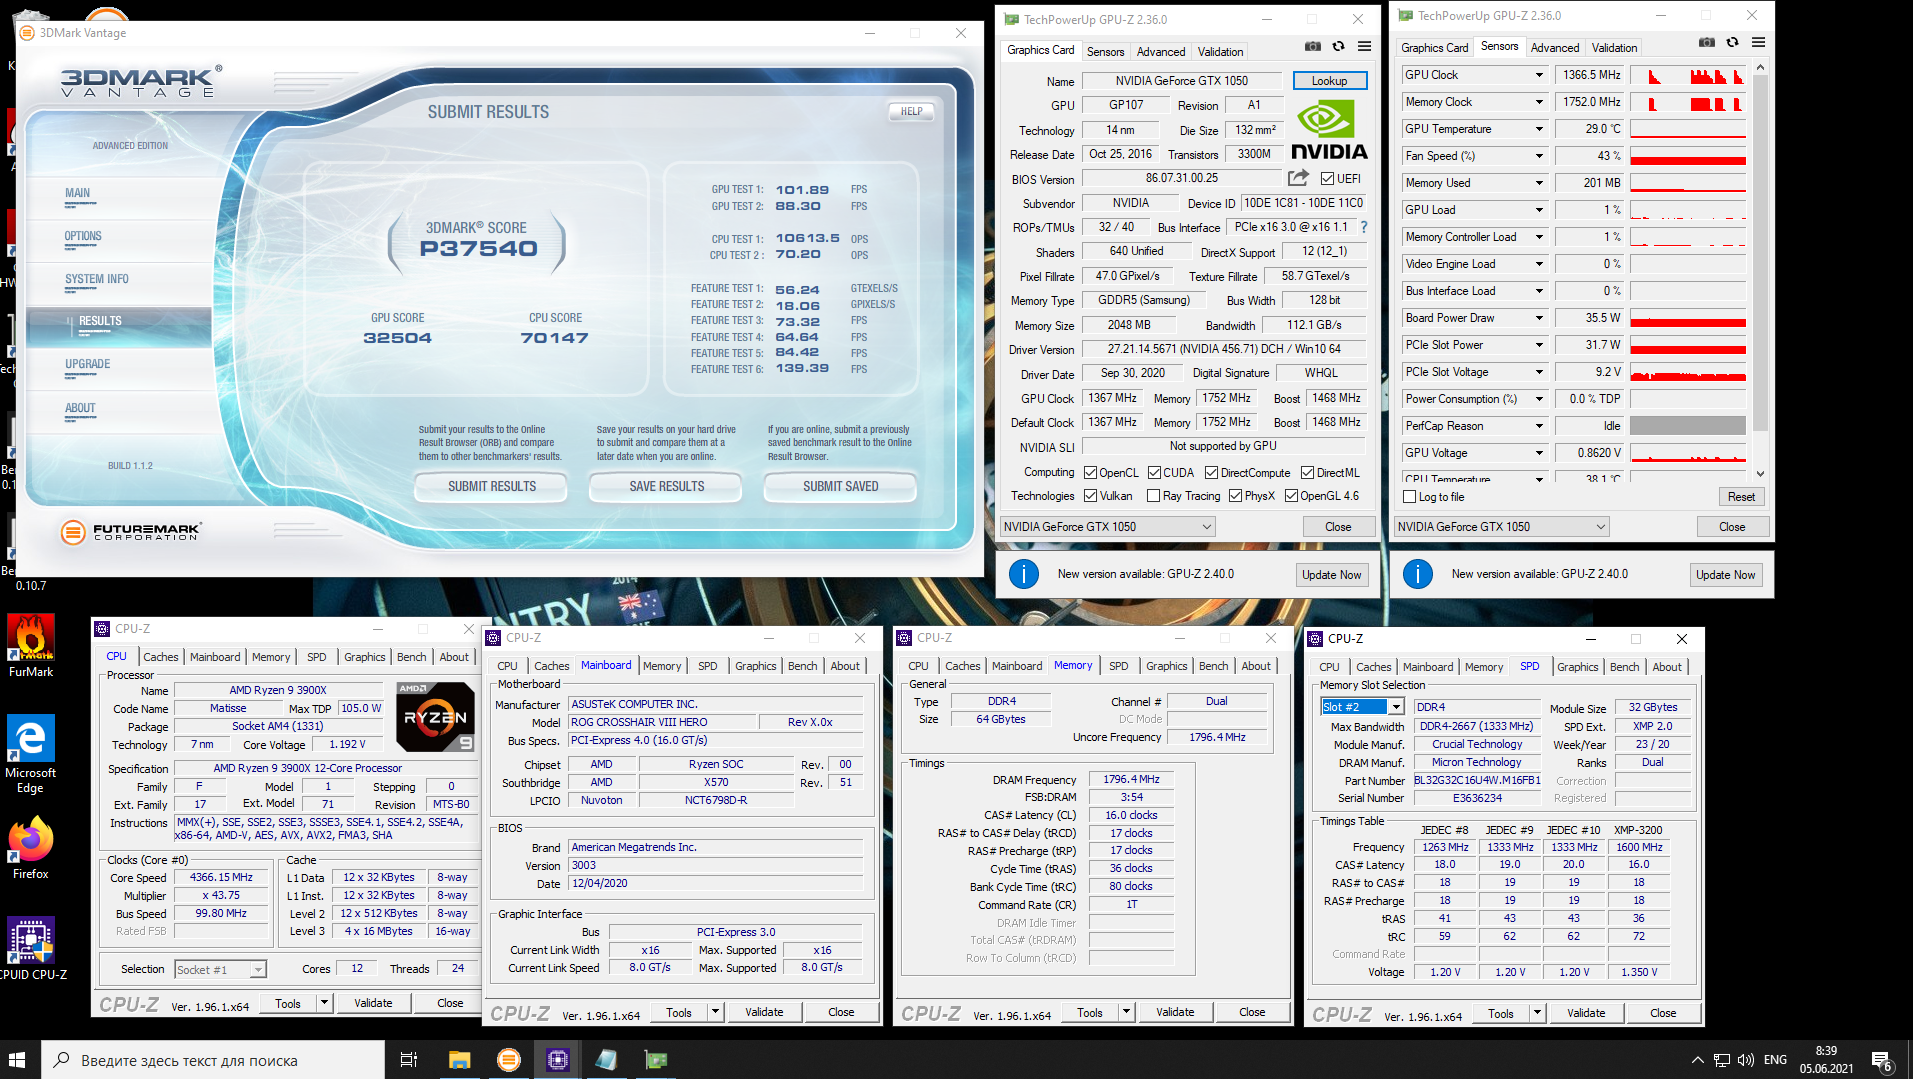
Task: Click Windows Start button
Action: tap(17, 1060)
